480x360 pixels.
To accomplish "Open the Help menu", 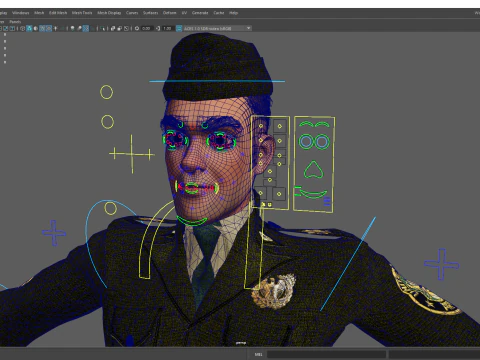I will coord(233,13).
